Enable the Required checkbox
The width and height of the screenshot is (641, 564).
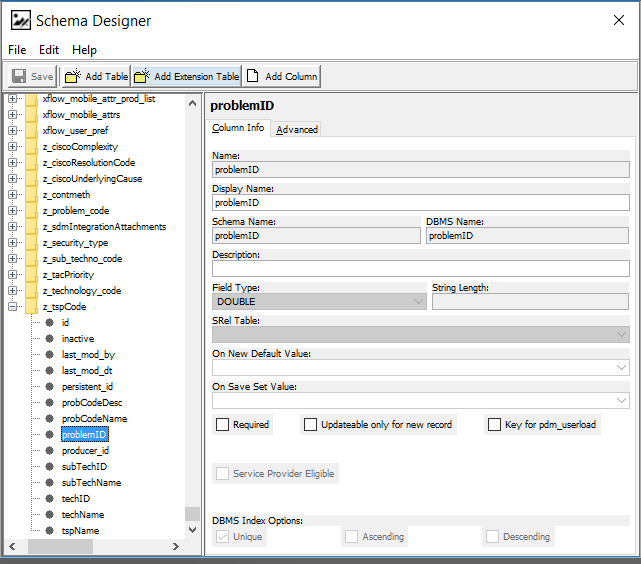click(222, 425)
